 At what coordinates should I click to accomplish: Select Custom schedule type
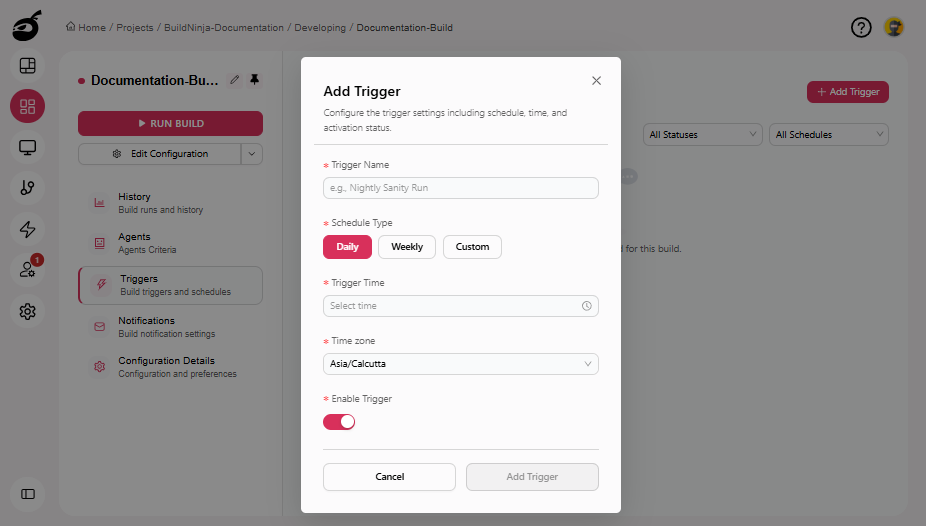pyautogui.click(x=472, y=247)
